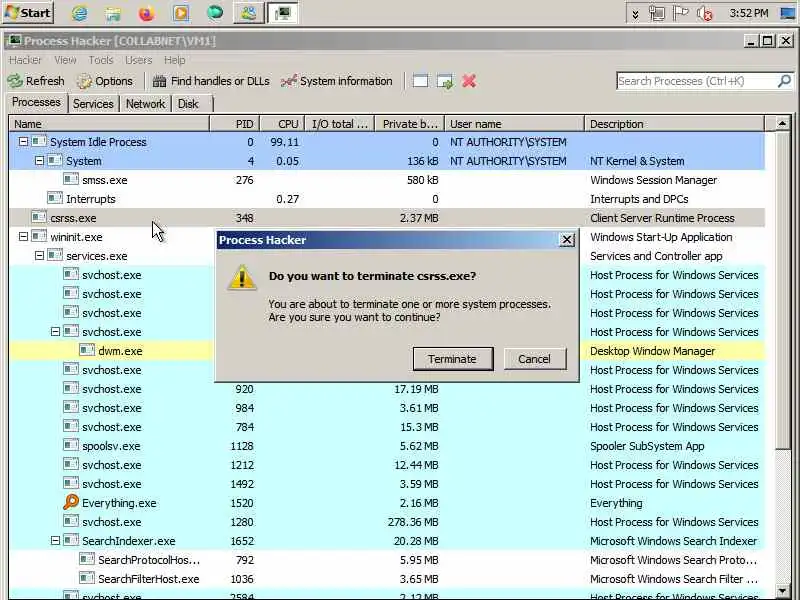Open the View menu
The width and height of the screenshot is (800, 600).
[x=65, y=60]
